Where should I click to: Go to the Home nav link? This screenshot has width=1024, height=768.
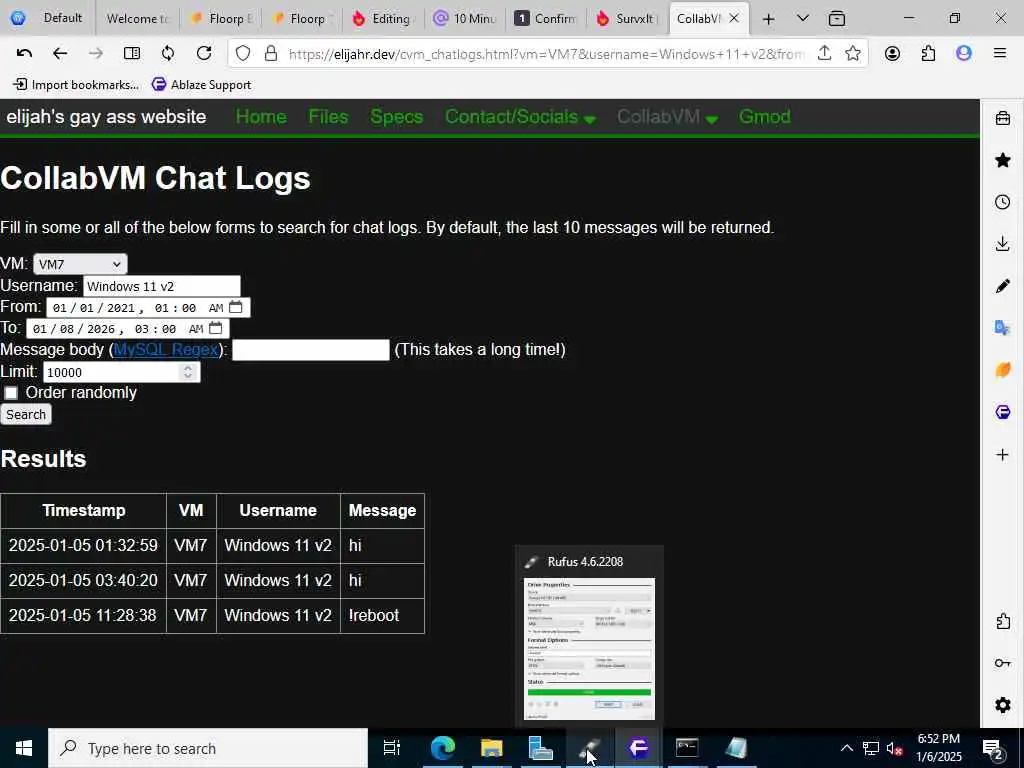click(261, 117)
